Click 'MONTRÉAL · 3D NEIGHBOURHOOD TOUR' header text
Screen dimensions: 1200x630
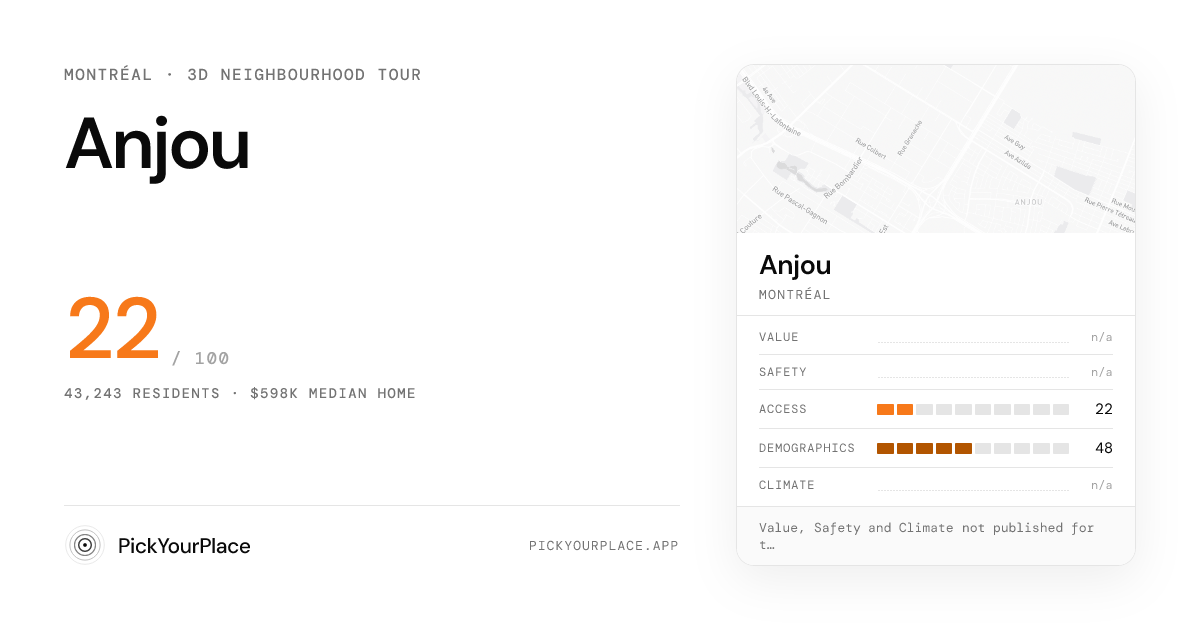tap(243, 75)
